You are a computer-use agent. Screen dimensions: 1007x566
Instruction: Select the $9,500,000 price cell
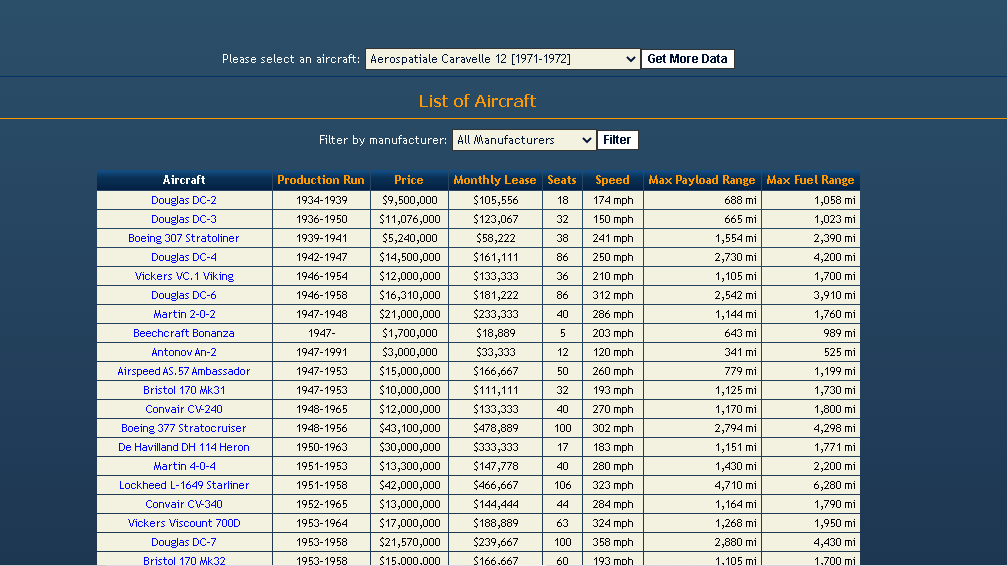(x=409, y=200)
